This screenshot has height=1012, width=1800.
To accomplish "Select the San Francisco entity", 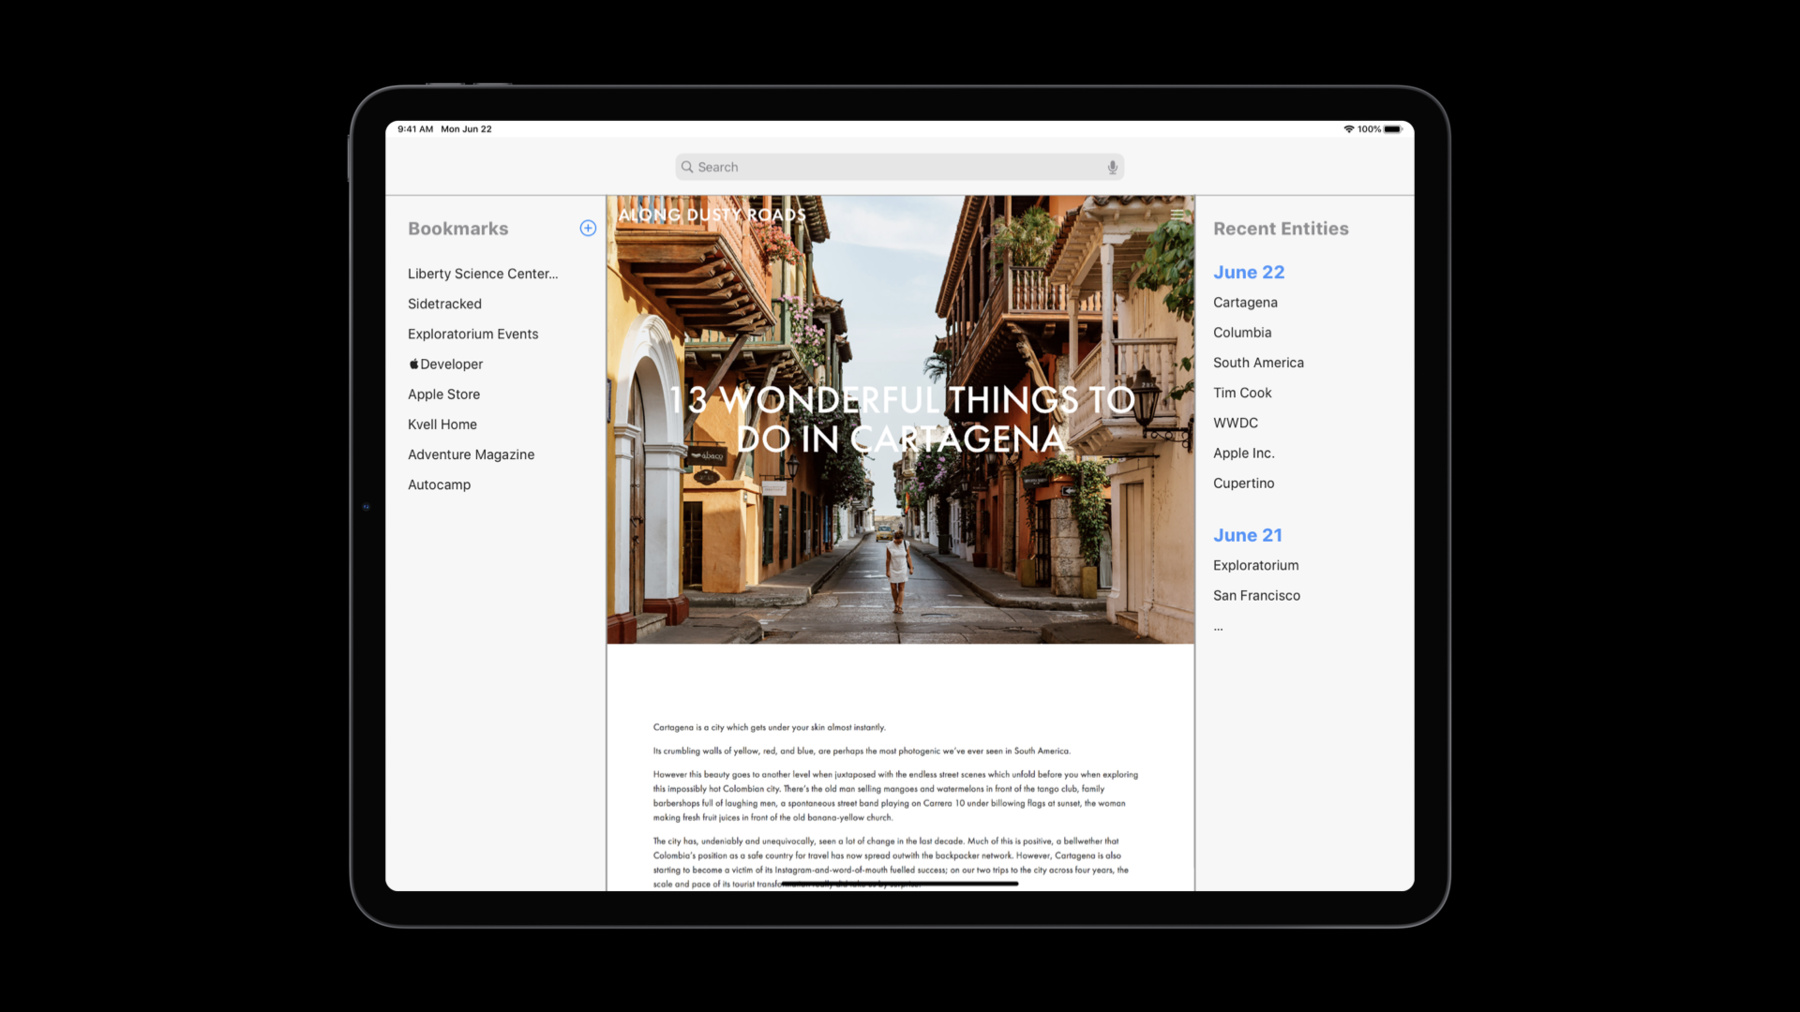I will click(x=1256, y=595).
